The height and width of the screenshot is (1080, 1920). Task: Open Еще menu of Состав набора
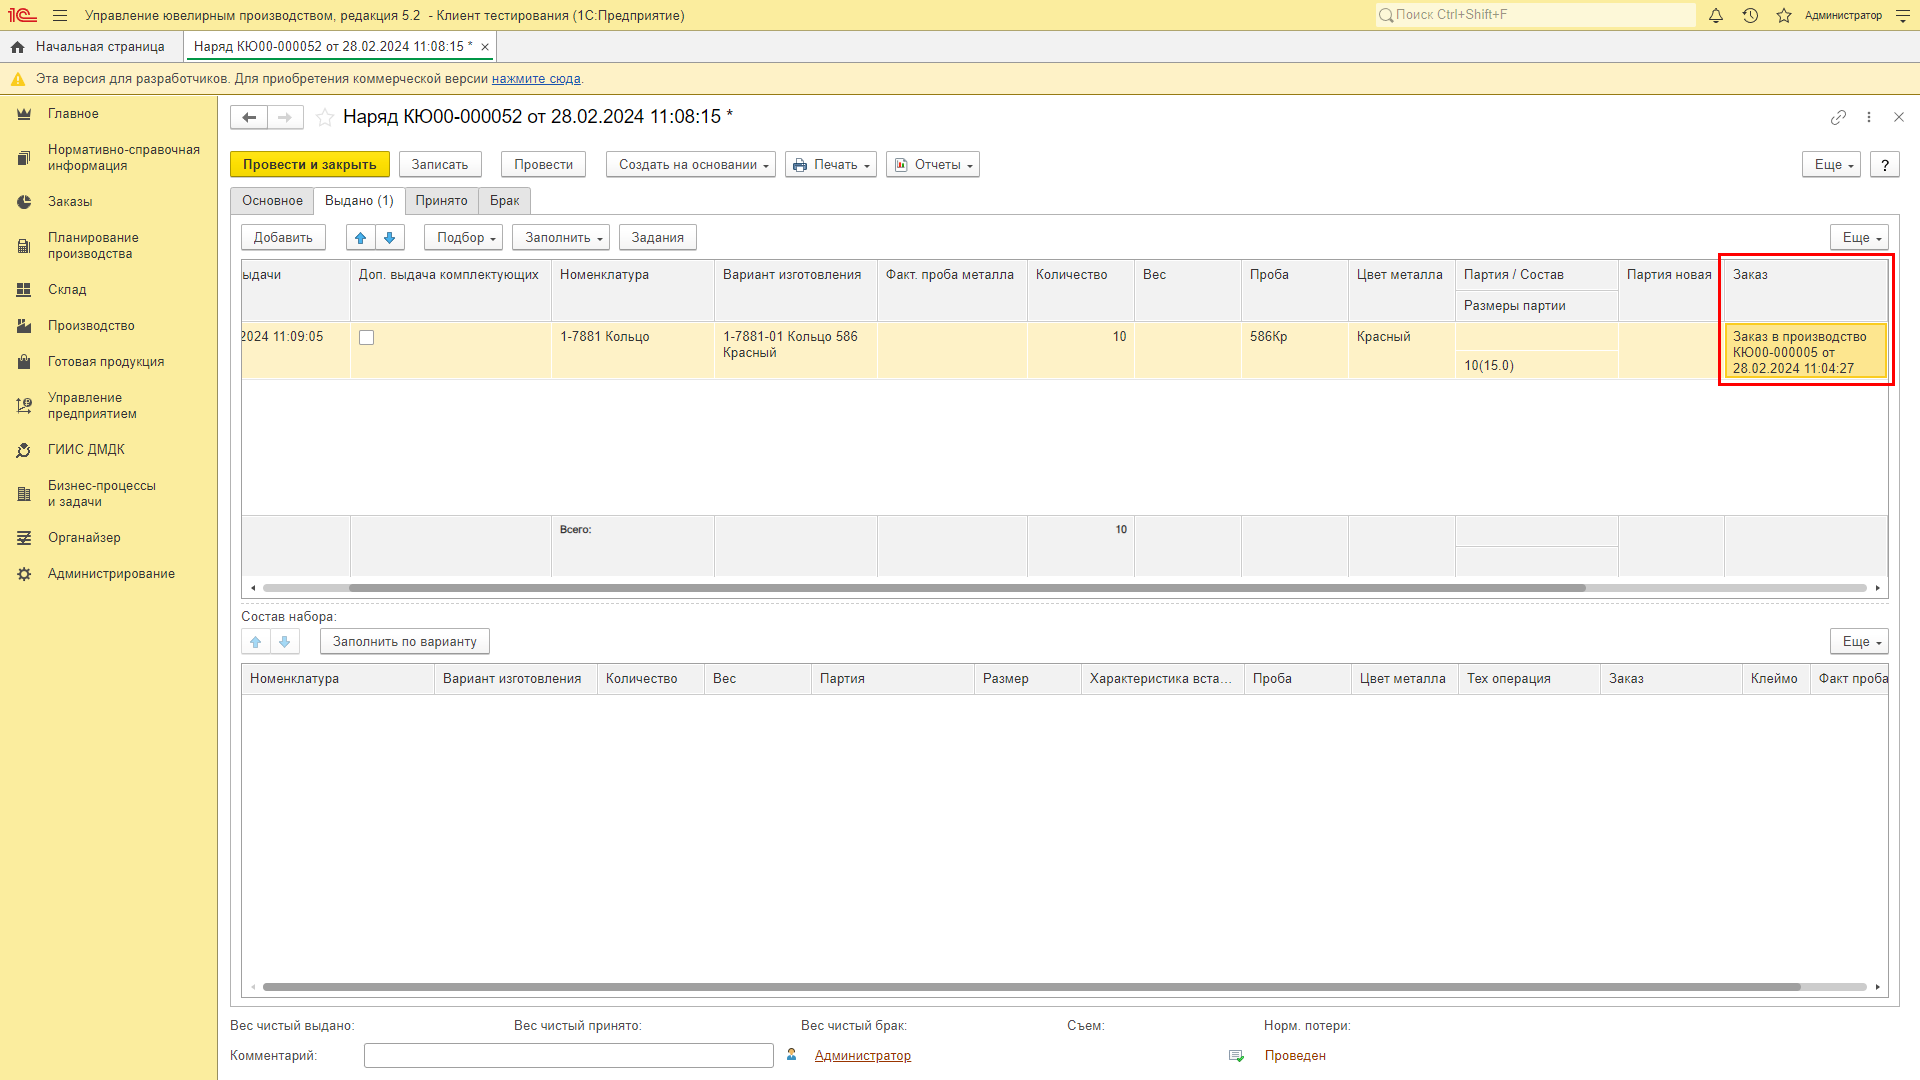1859,641
